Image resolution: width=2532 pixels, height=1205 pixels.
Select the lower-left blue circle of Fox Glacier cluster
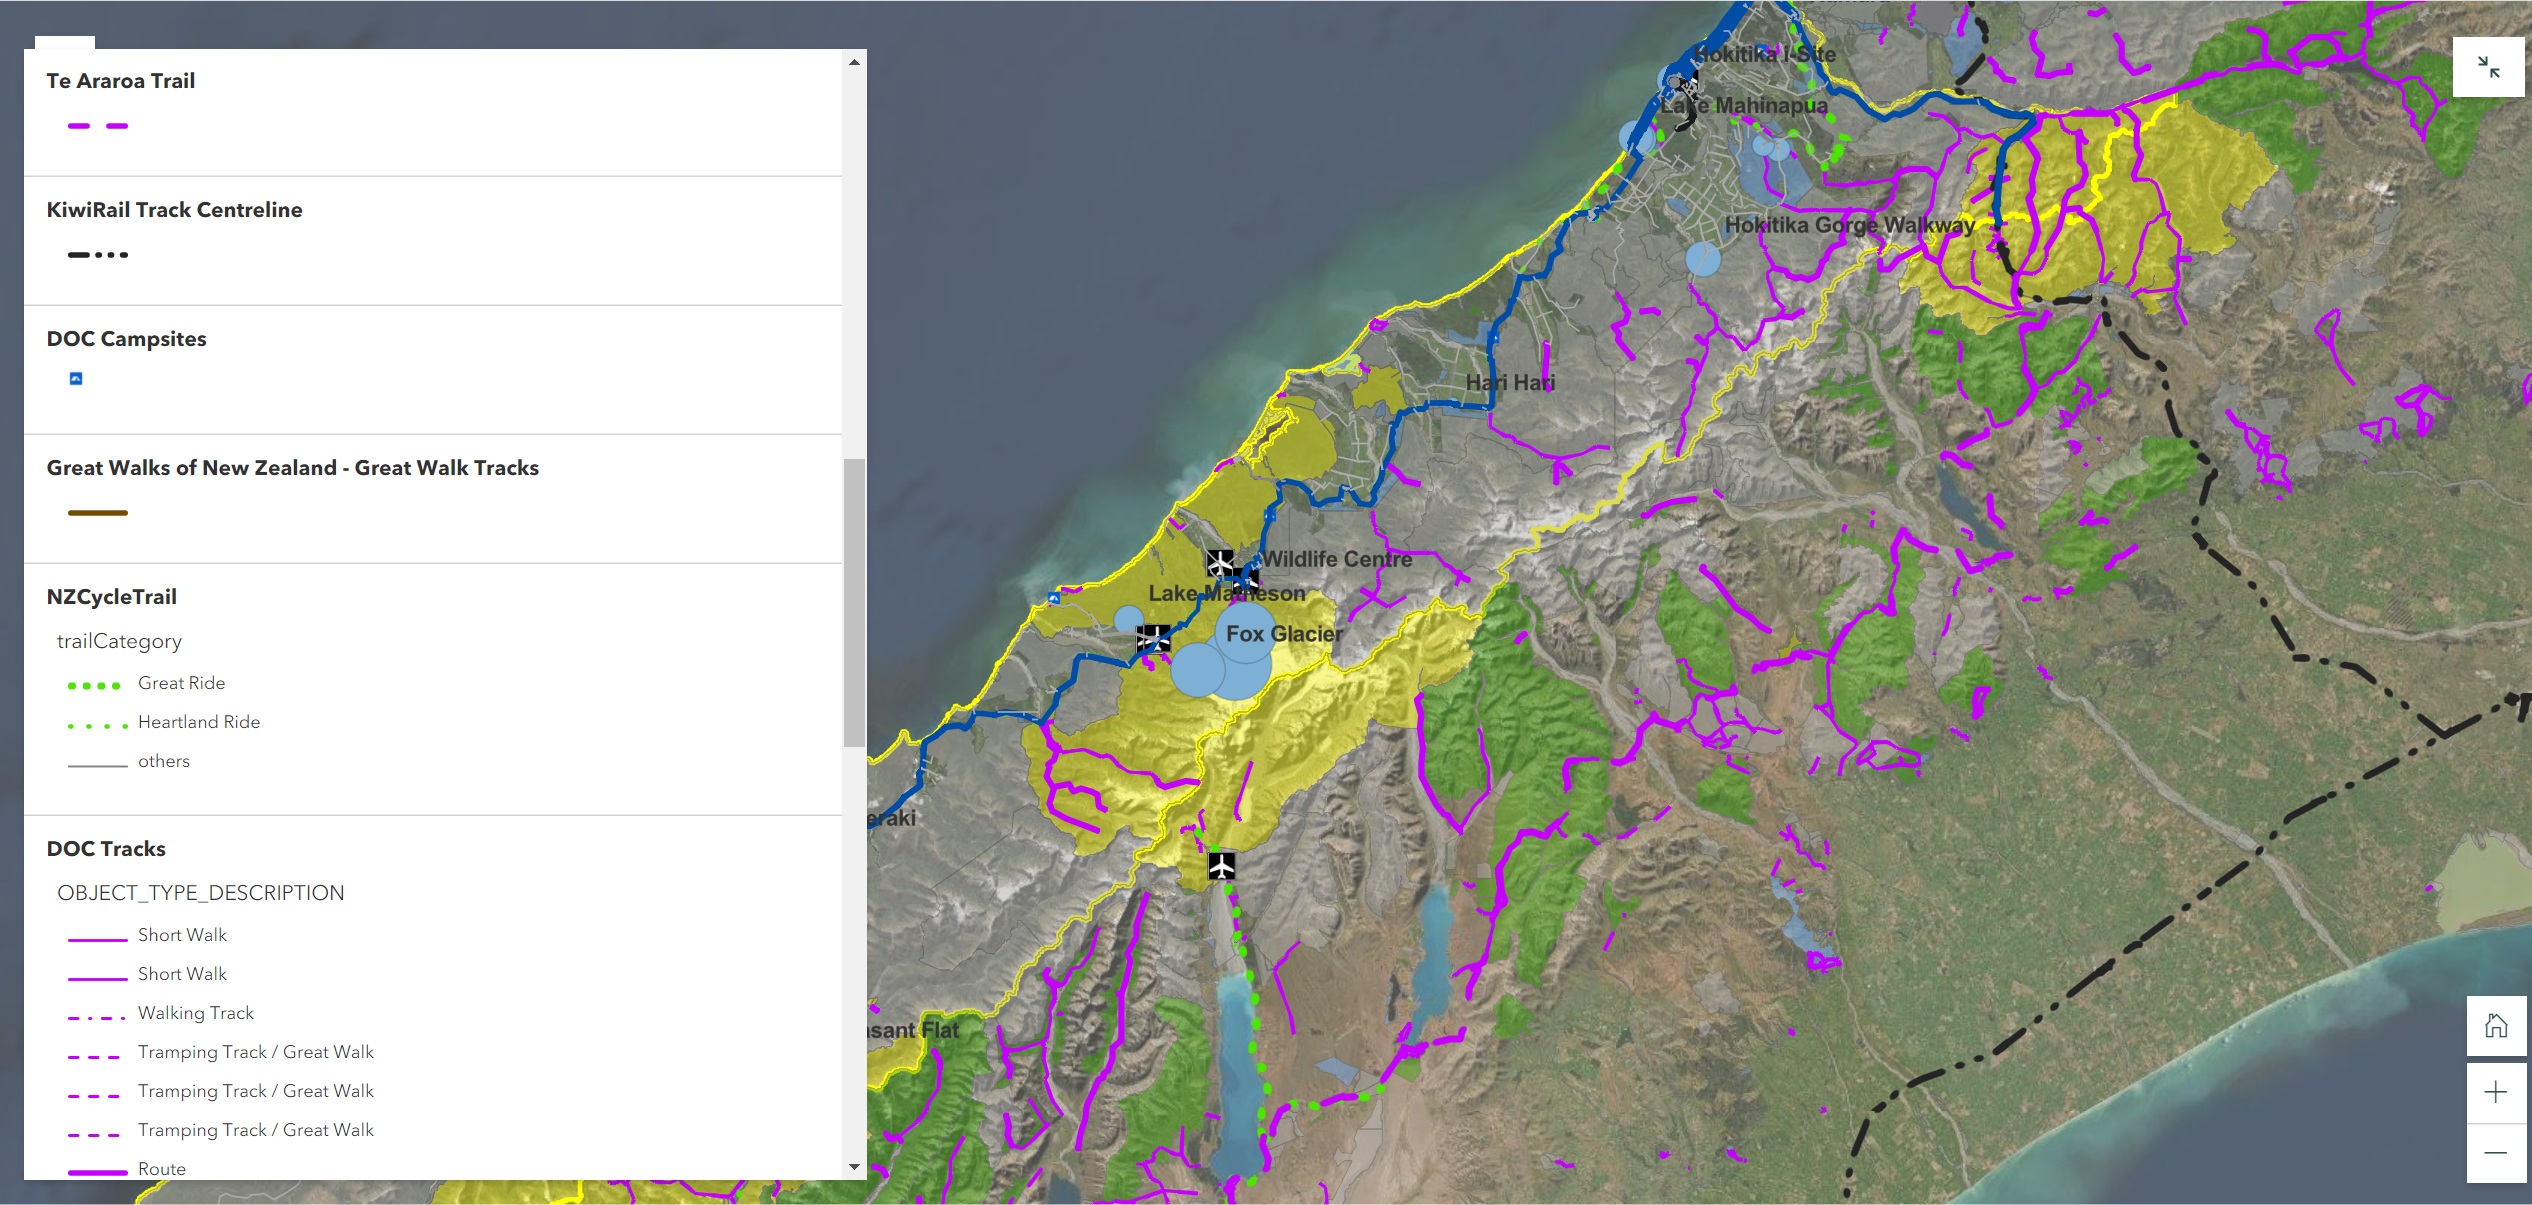[1198, 670]
